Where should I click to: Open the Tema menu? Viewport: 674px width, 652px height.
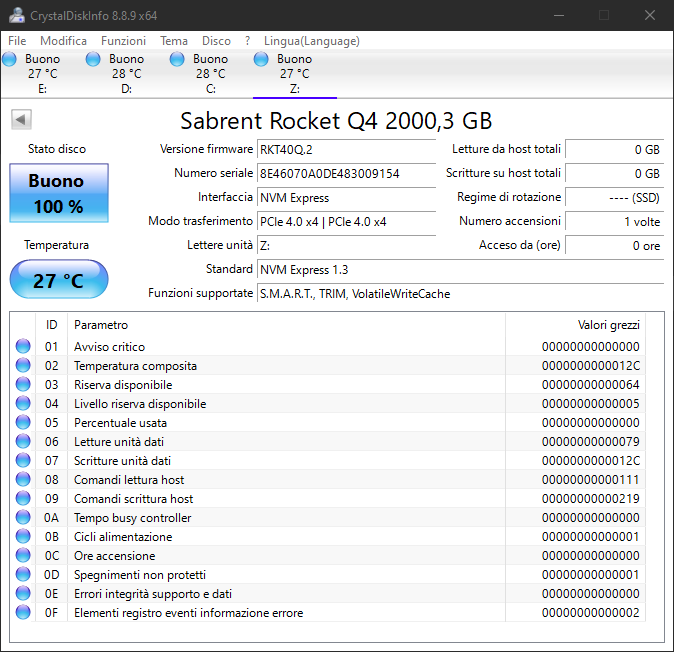(174, 41)
